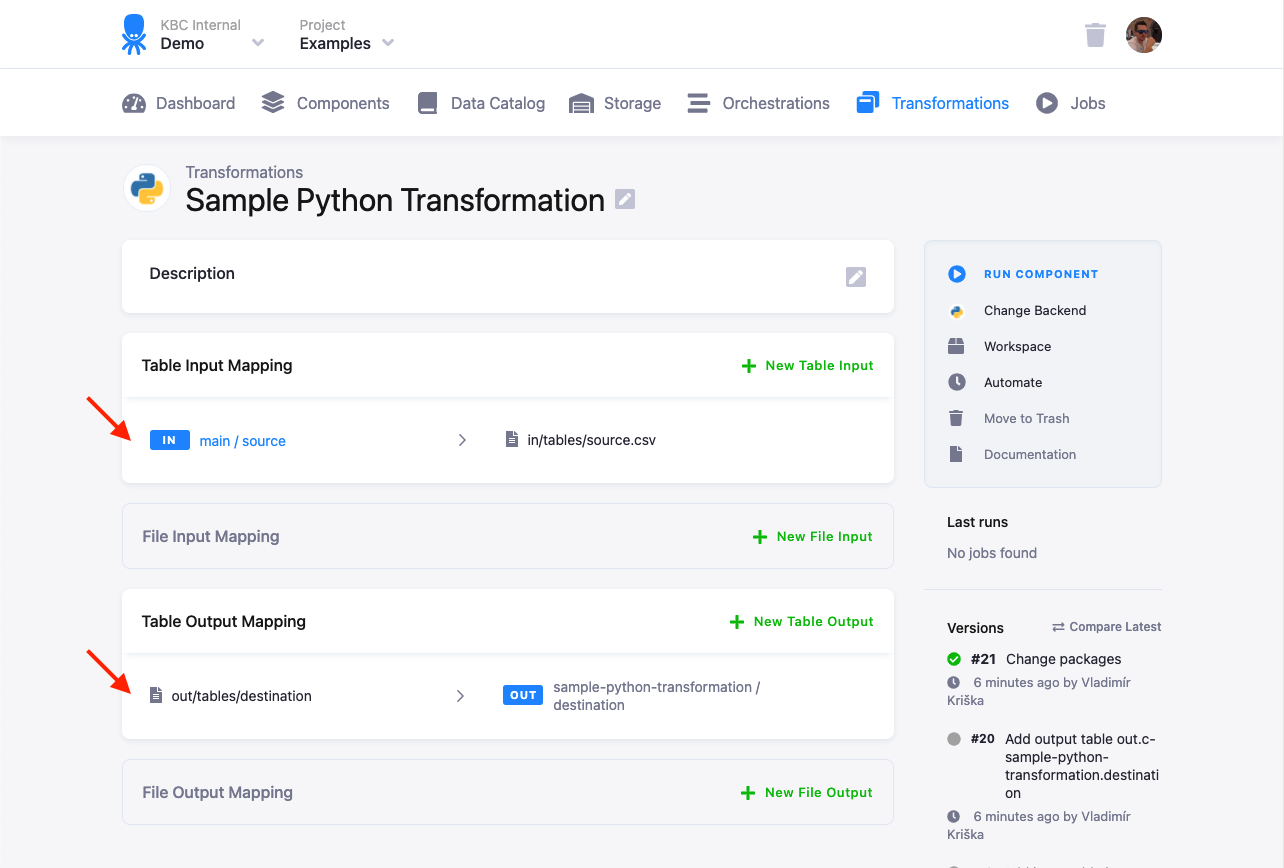Click the trash bin icon in header
The width and height of the screenshot is (1284, 868).
click(1095, 35)
